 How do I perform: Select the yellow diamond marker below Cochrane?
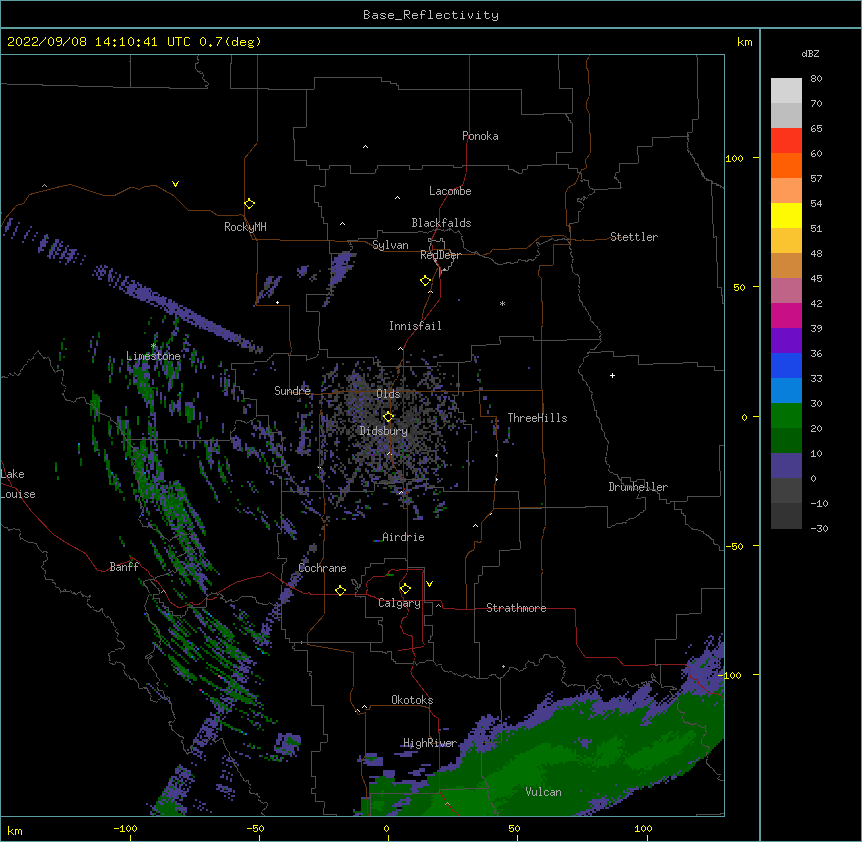(x=340, y=590)
